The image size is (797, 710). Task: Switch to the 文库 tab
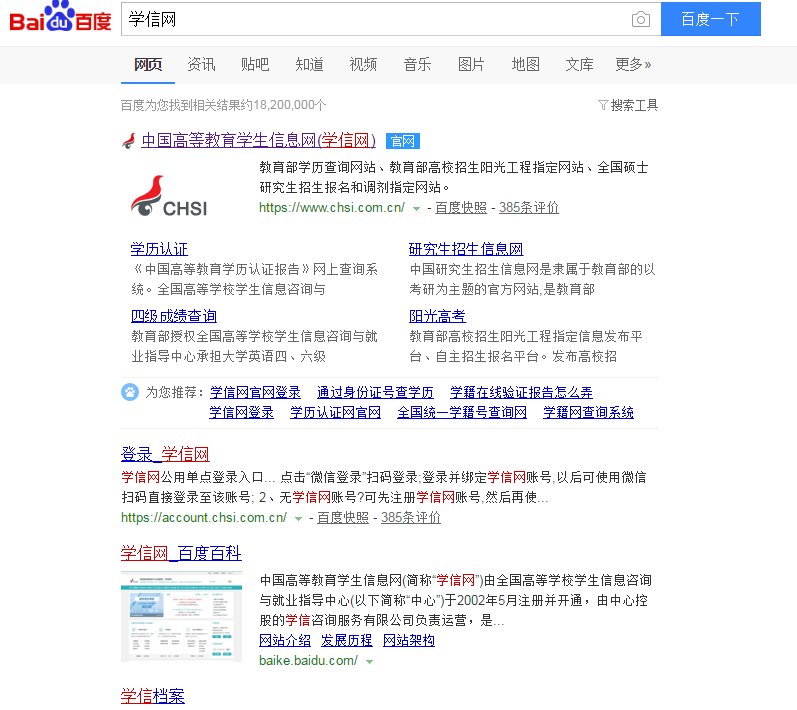tap(579, 65)
